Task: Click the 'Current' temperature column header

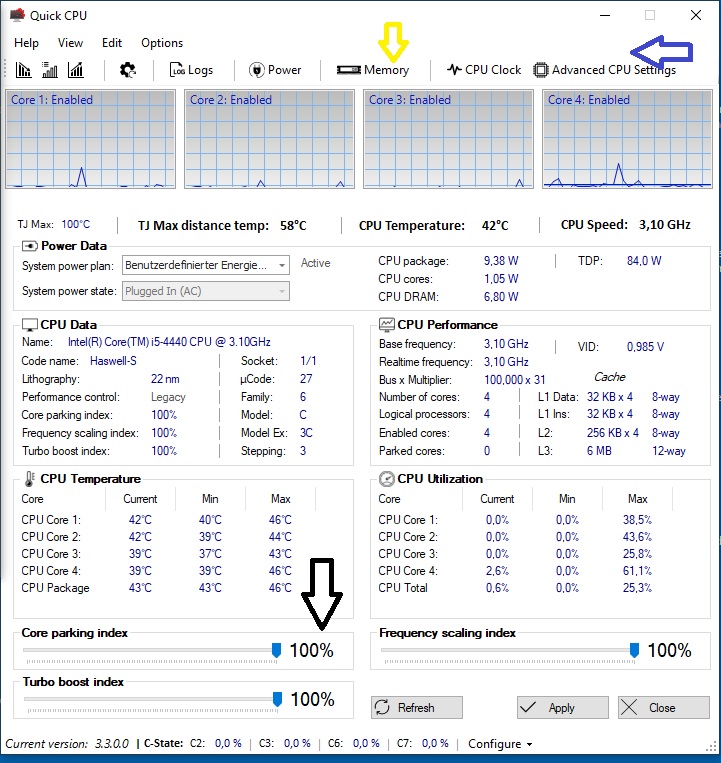Action: [140, 499]
